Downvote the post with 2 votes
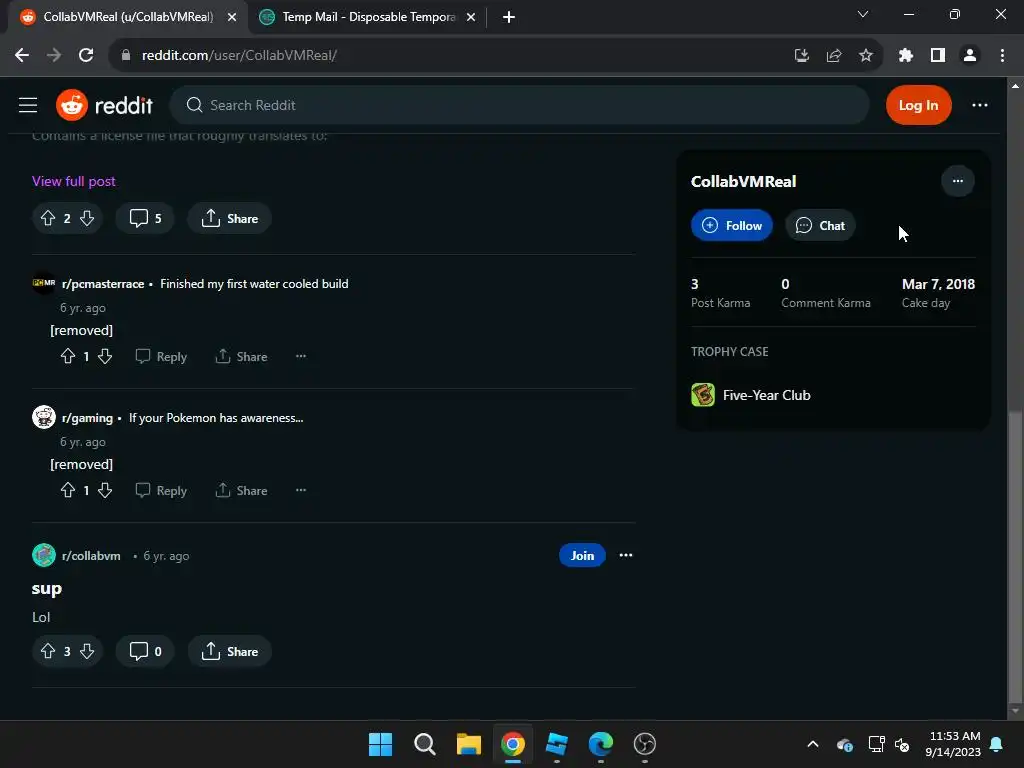This screenshot has height=768, width=1024. [87, 218]
